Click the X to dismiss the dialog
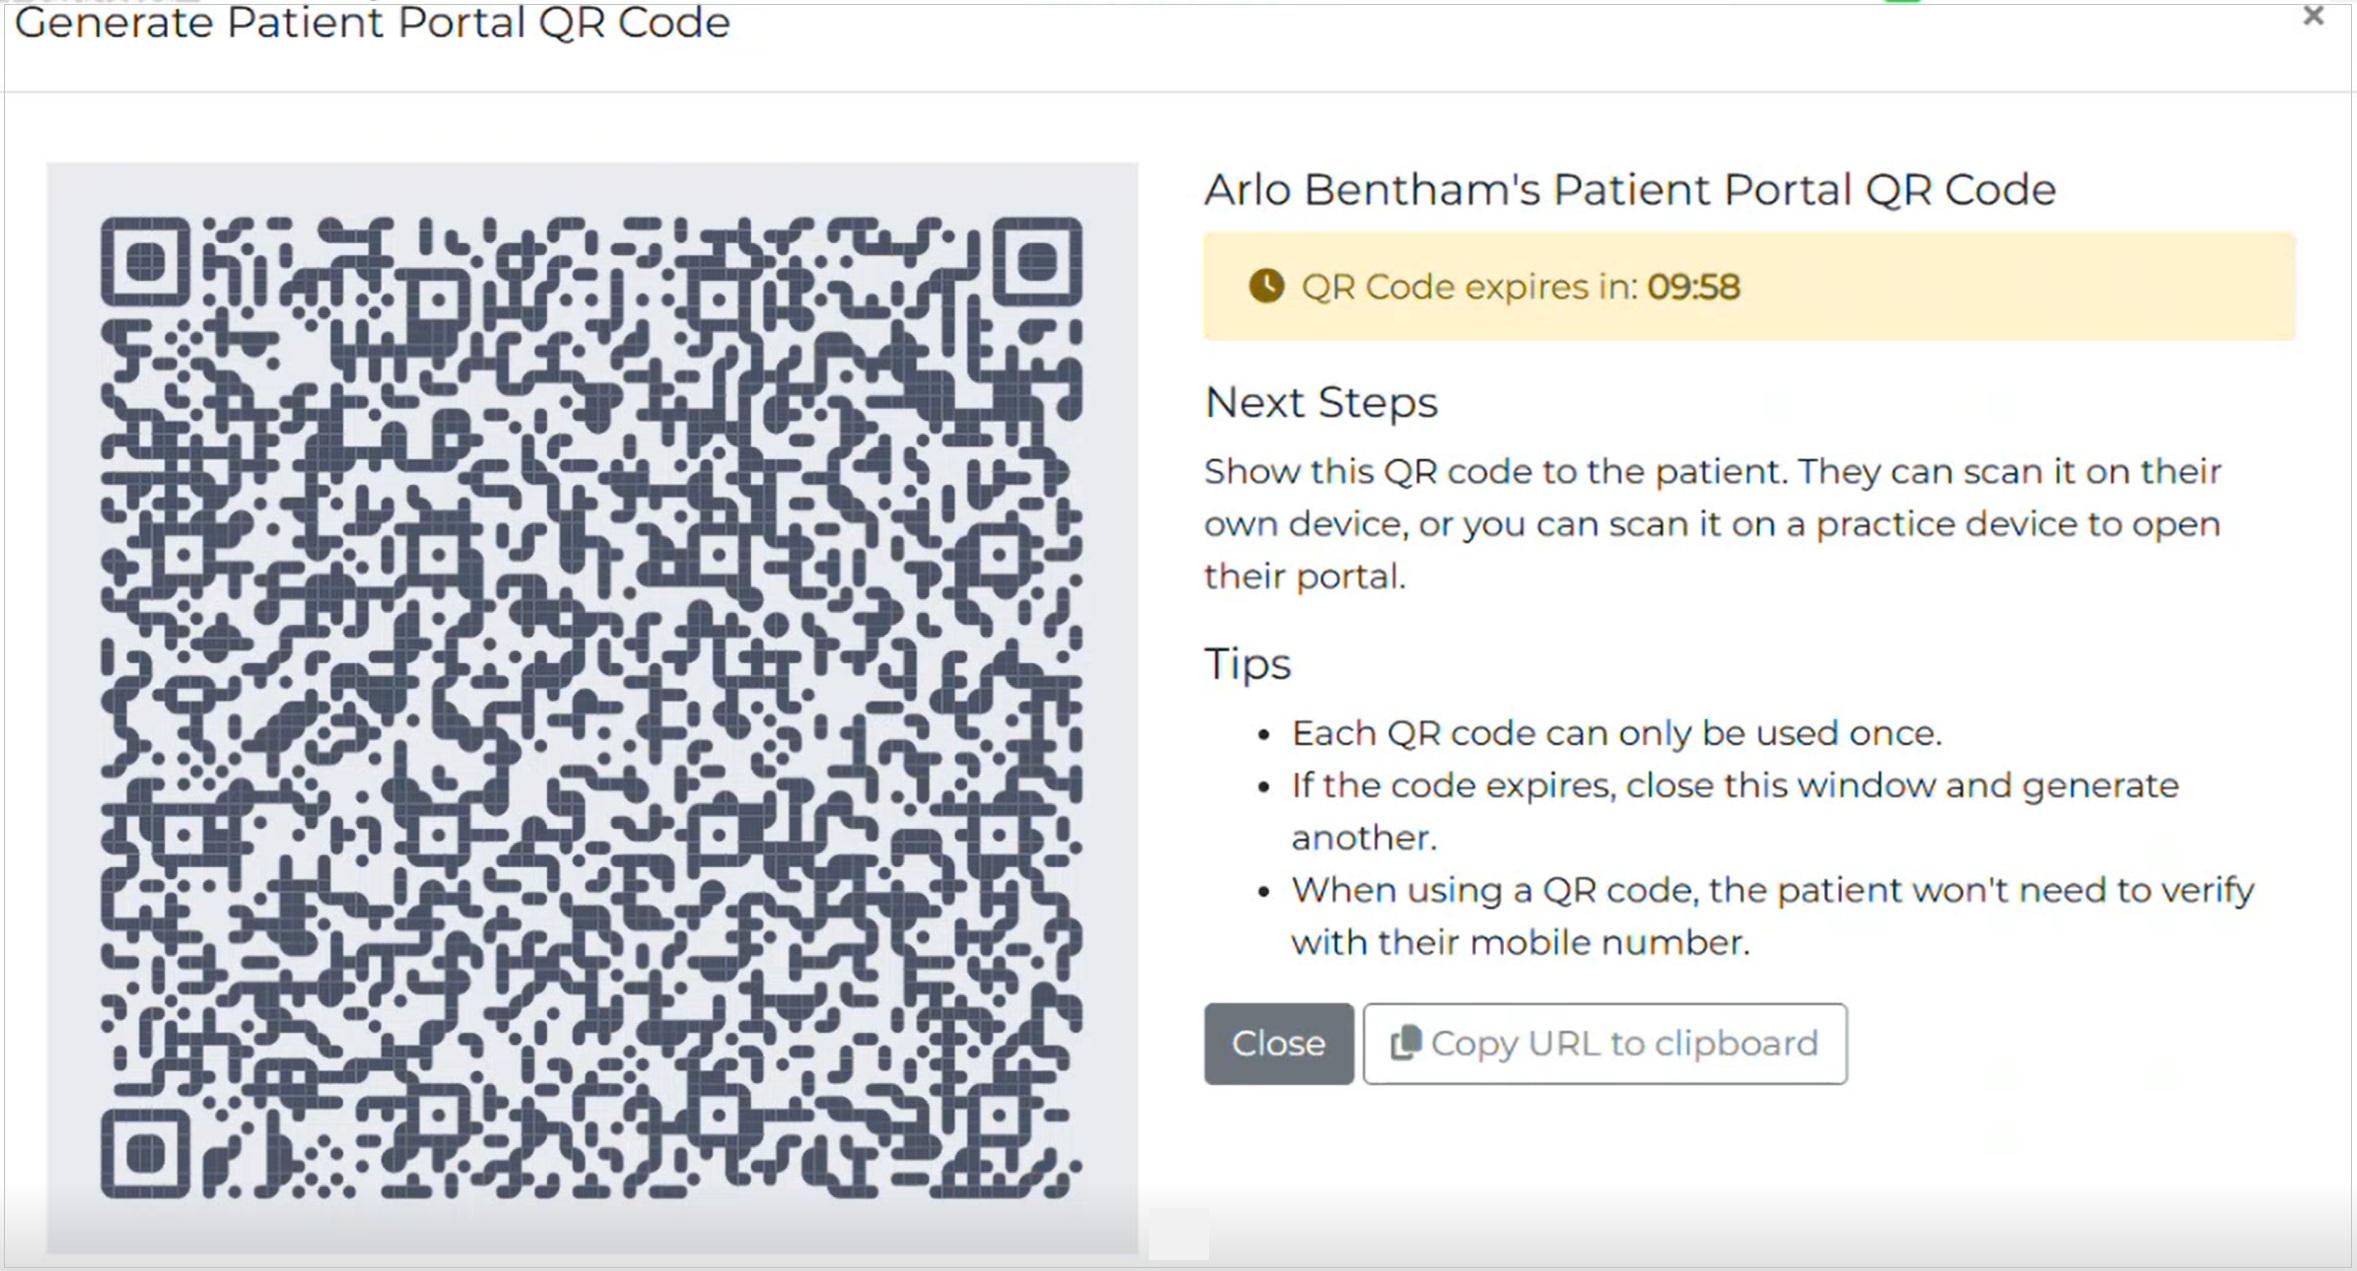The image size is (2357, 1271). coord(2315,17)
